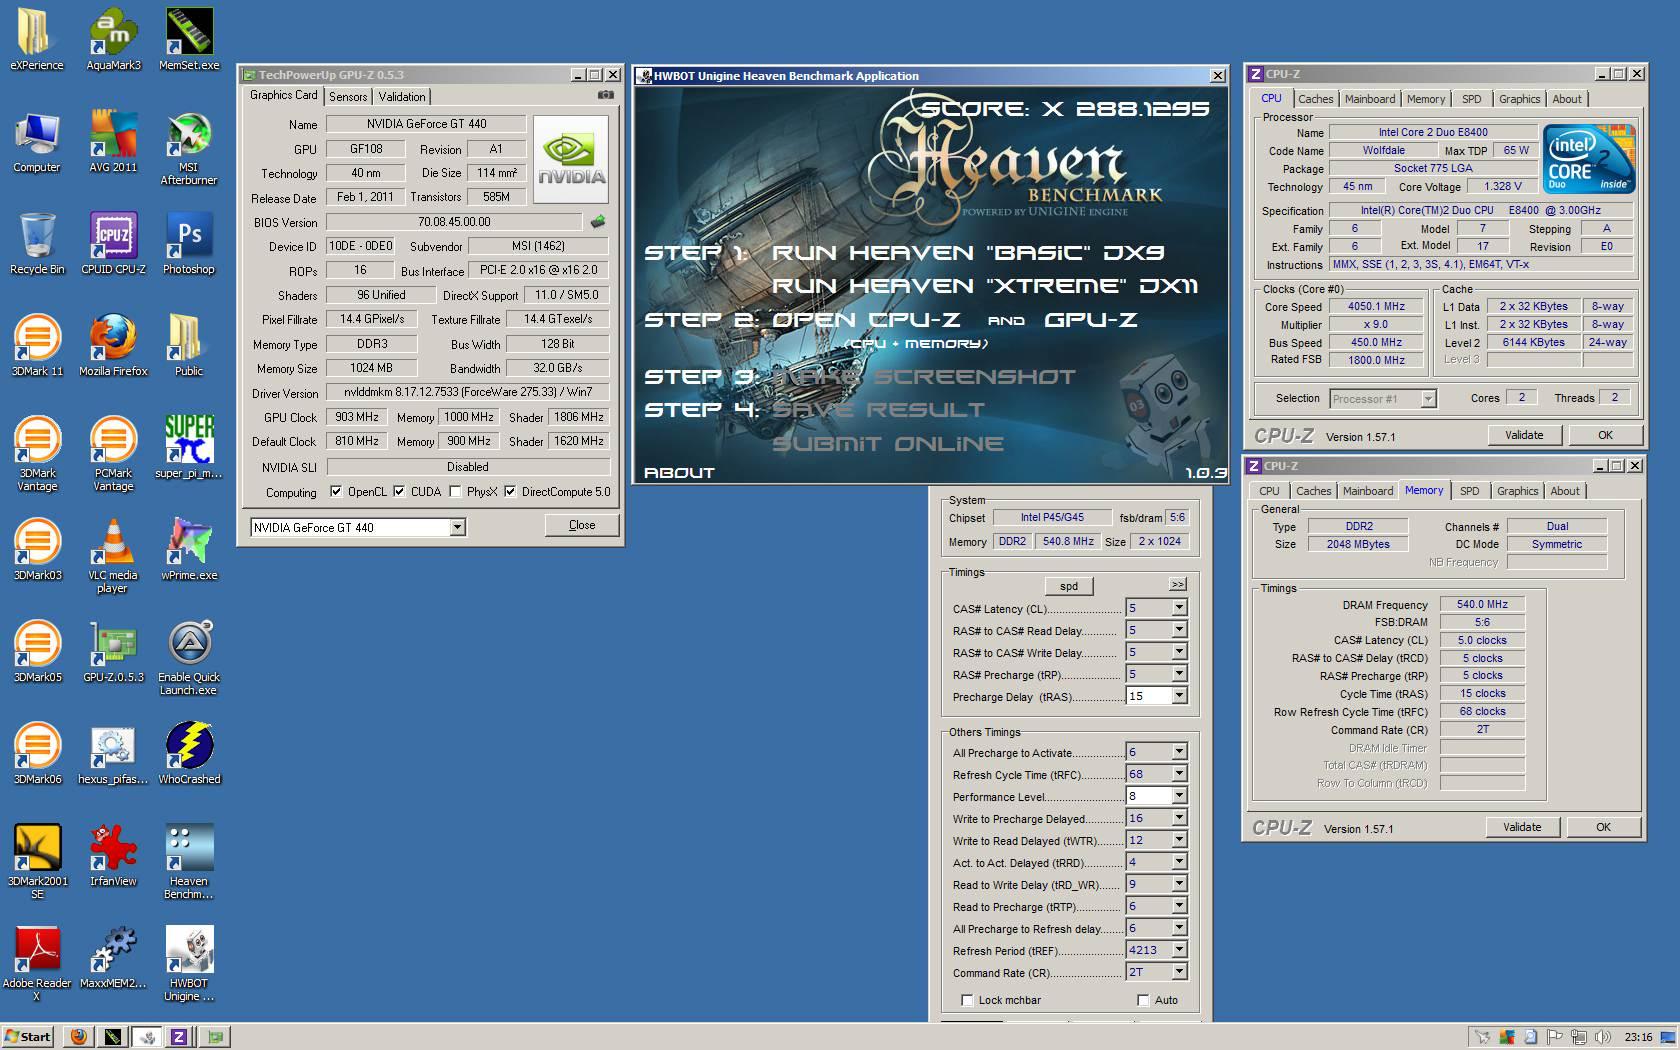1680x1050 pixels.
Task: Toggle OpenCL checkbox in GPU-Z
Action: 336,492
